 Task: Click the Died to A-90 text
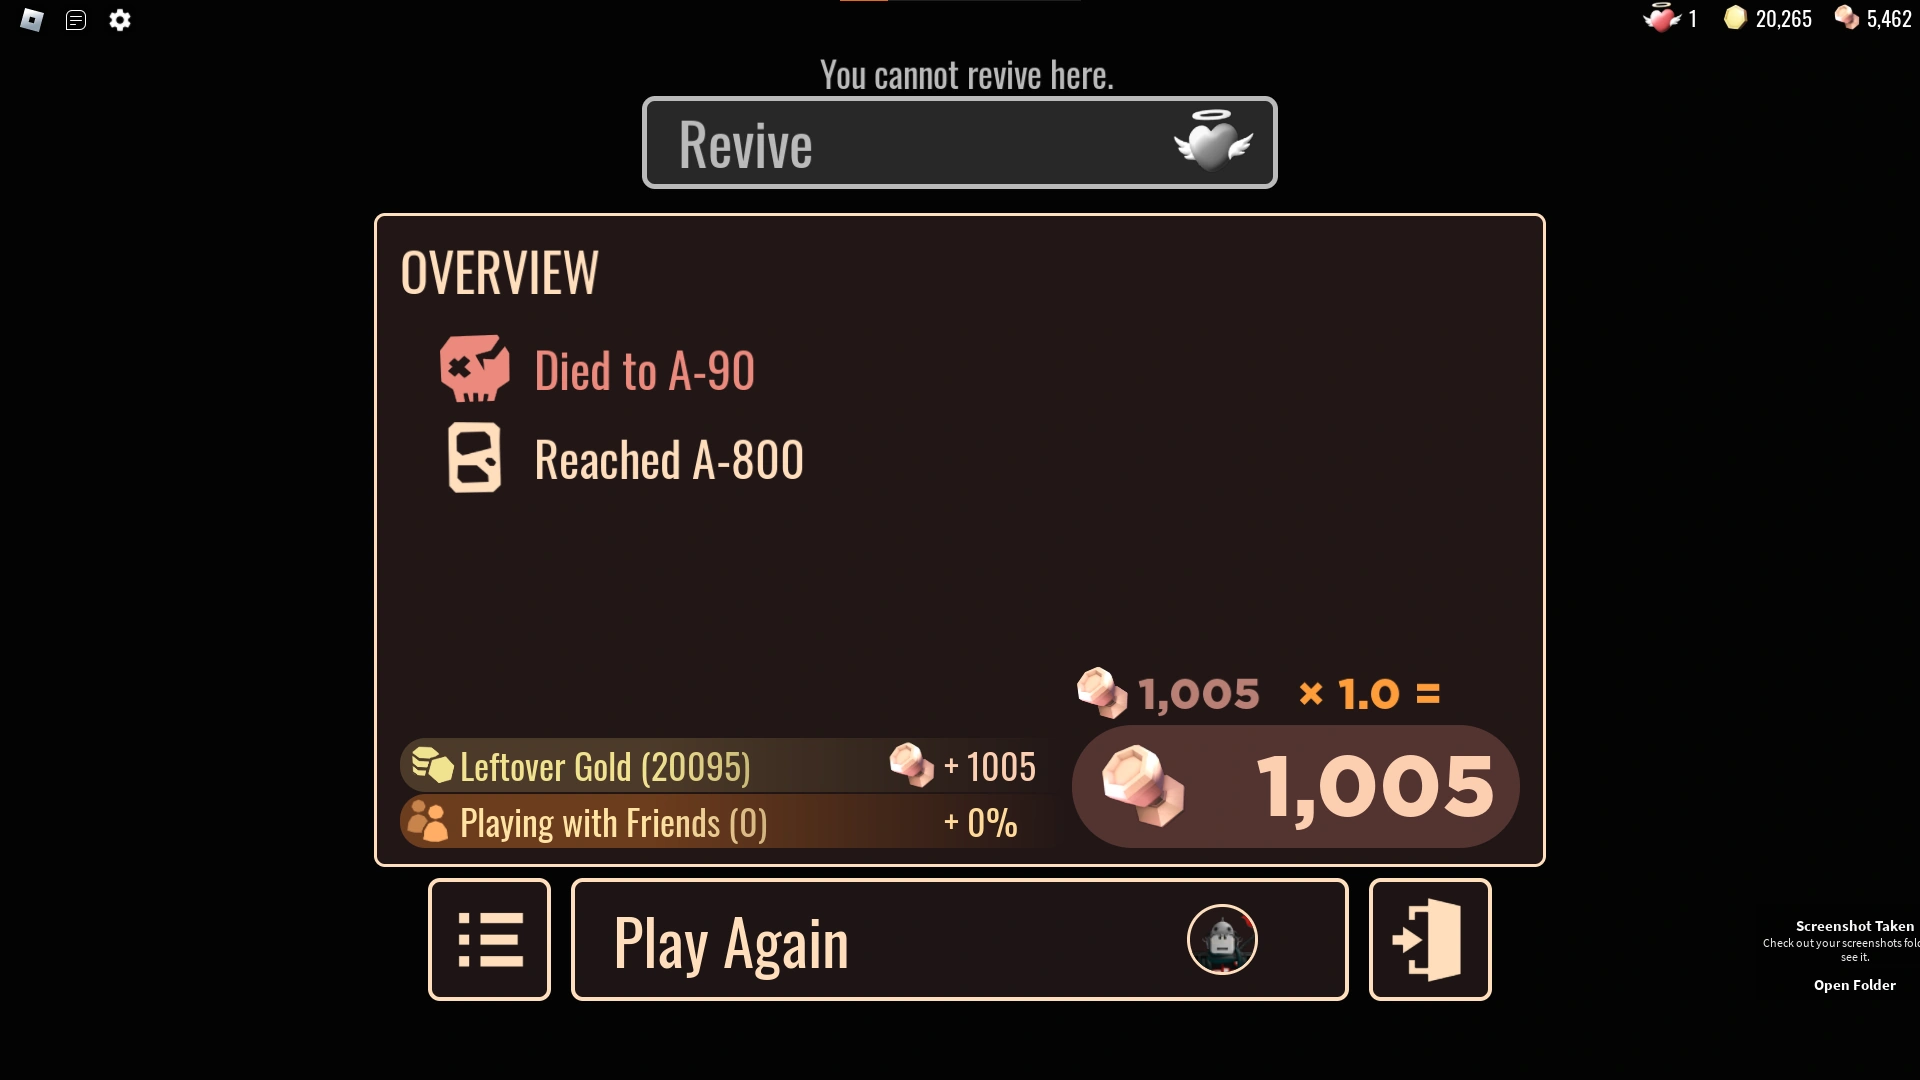[x=645, y=371]
